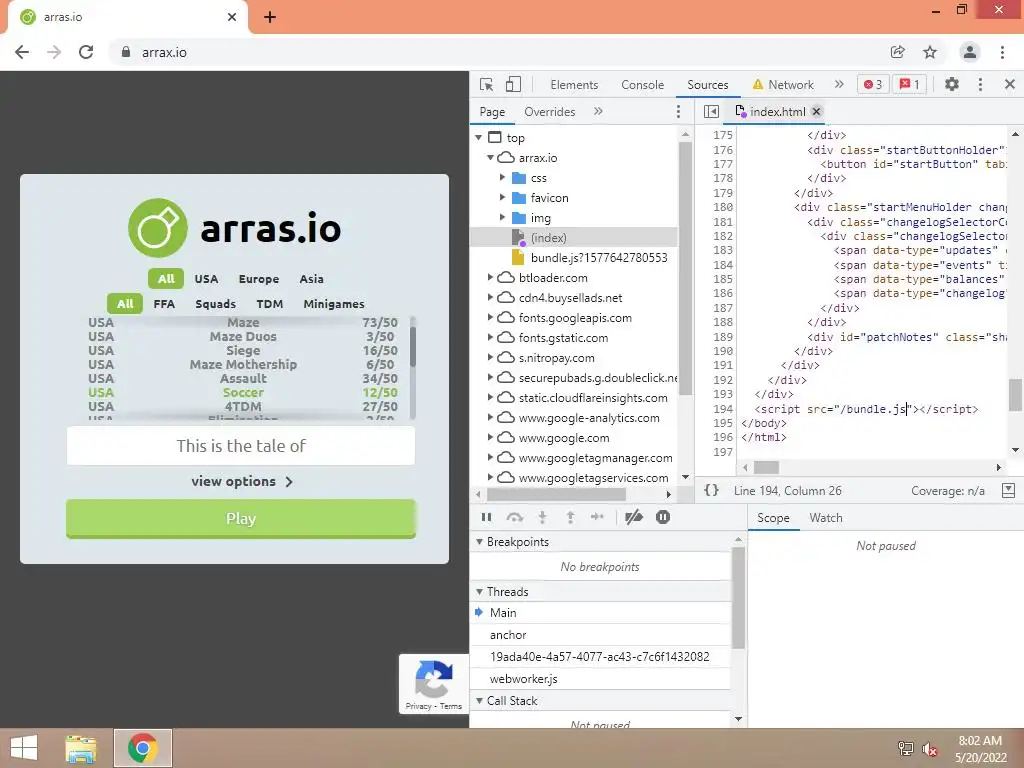Viewport: 1024px width, 768px height.
Task: Click the server list scrollbar
Action: tap(413, 347)
